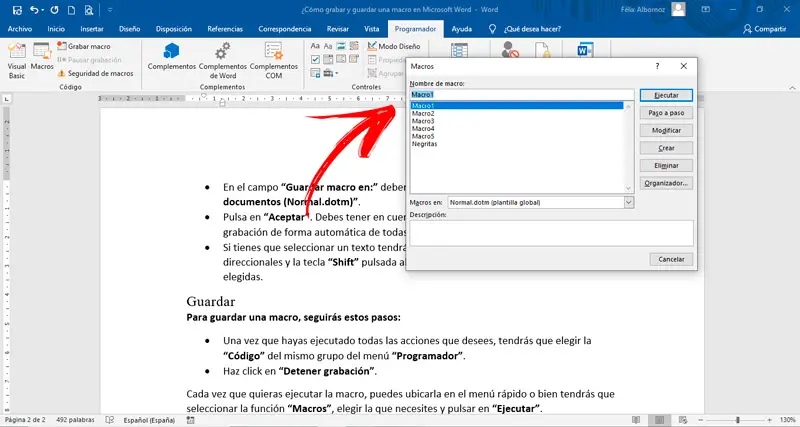Click the zoom slider handle in status bar

[738, 420]
